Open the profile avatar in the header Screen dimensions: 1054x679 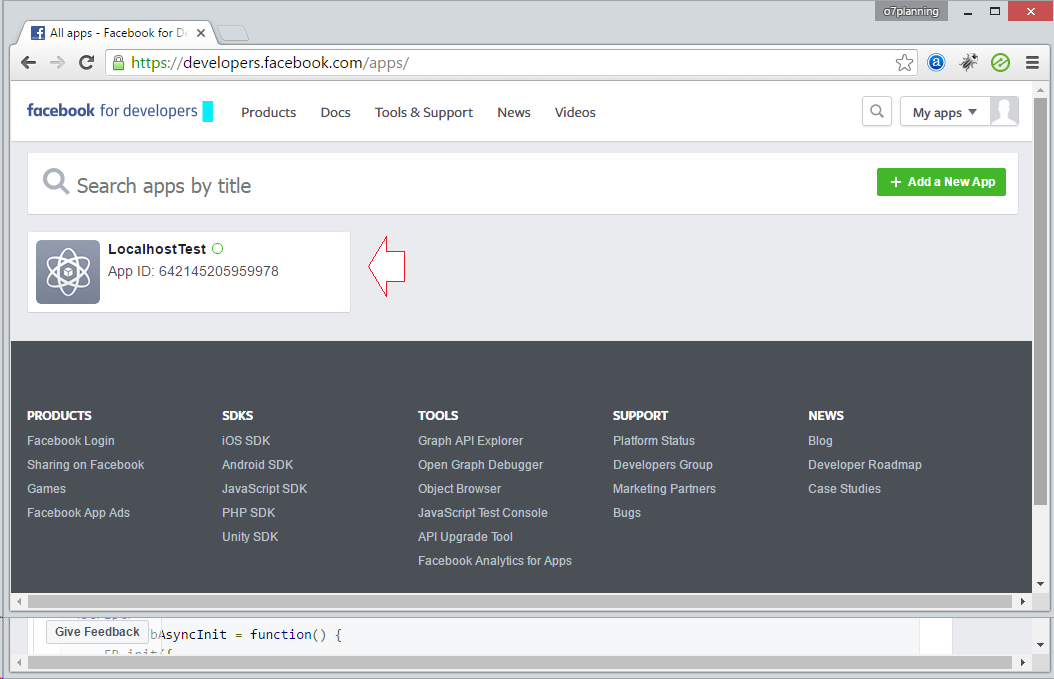click(x=1004, y=111)
